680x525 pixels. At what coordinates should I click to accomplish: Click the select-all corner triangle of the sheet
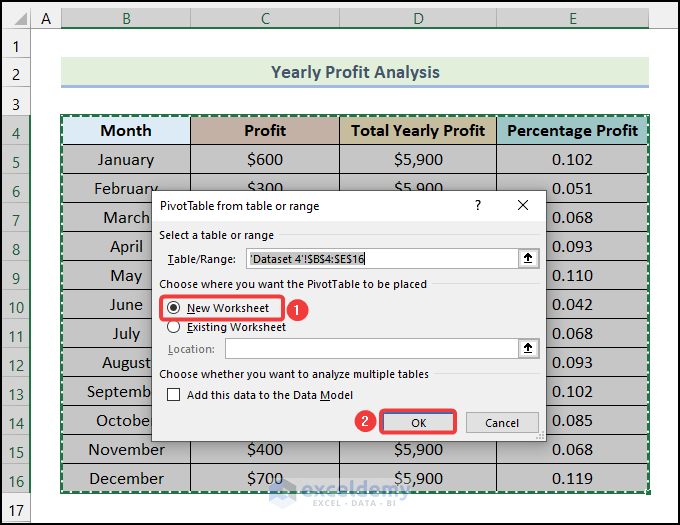pos(19,19)
